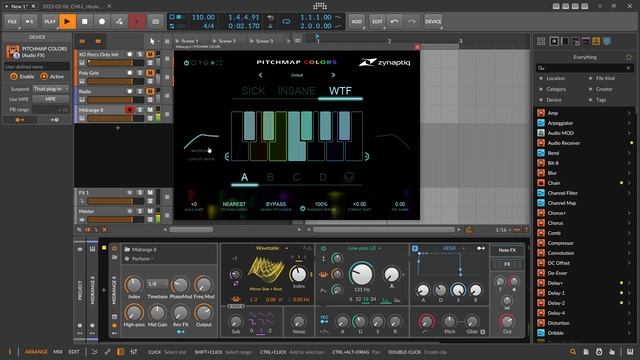This screenshot has height=360, width=640.
Task: Disarm record on Midrange 8 track
Action: click(129, 110)
